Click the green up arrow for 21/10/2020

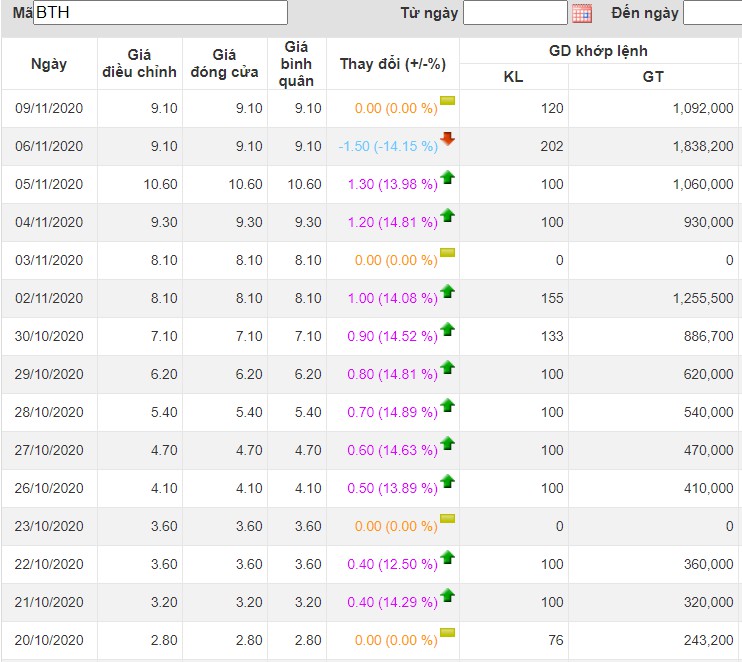(448, 596)
